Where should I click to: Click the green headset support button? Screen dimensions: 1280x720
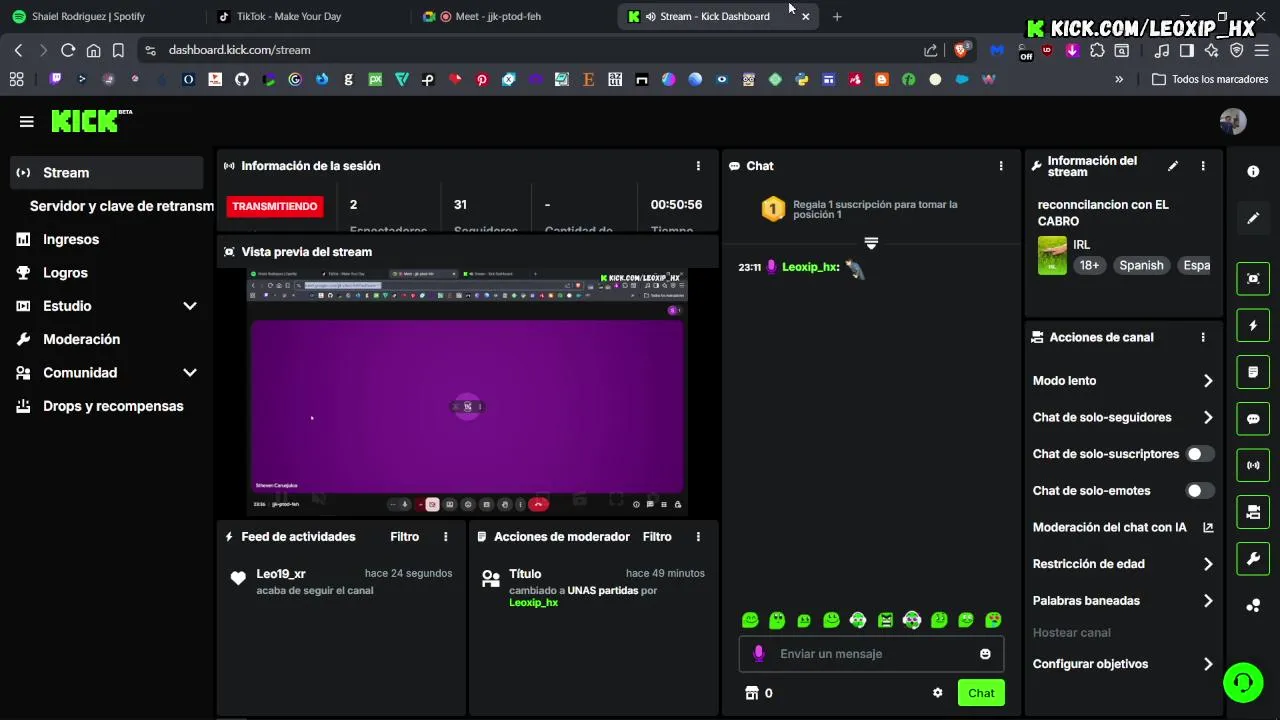click(x=1243, y=683)
